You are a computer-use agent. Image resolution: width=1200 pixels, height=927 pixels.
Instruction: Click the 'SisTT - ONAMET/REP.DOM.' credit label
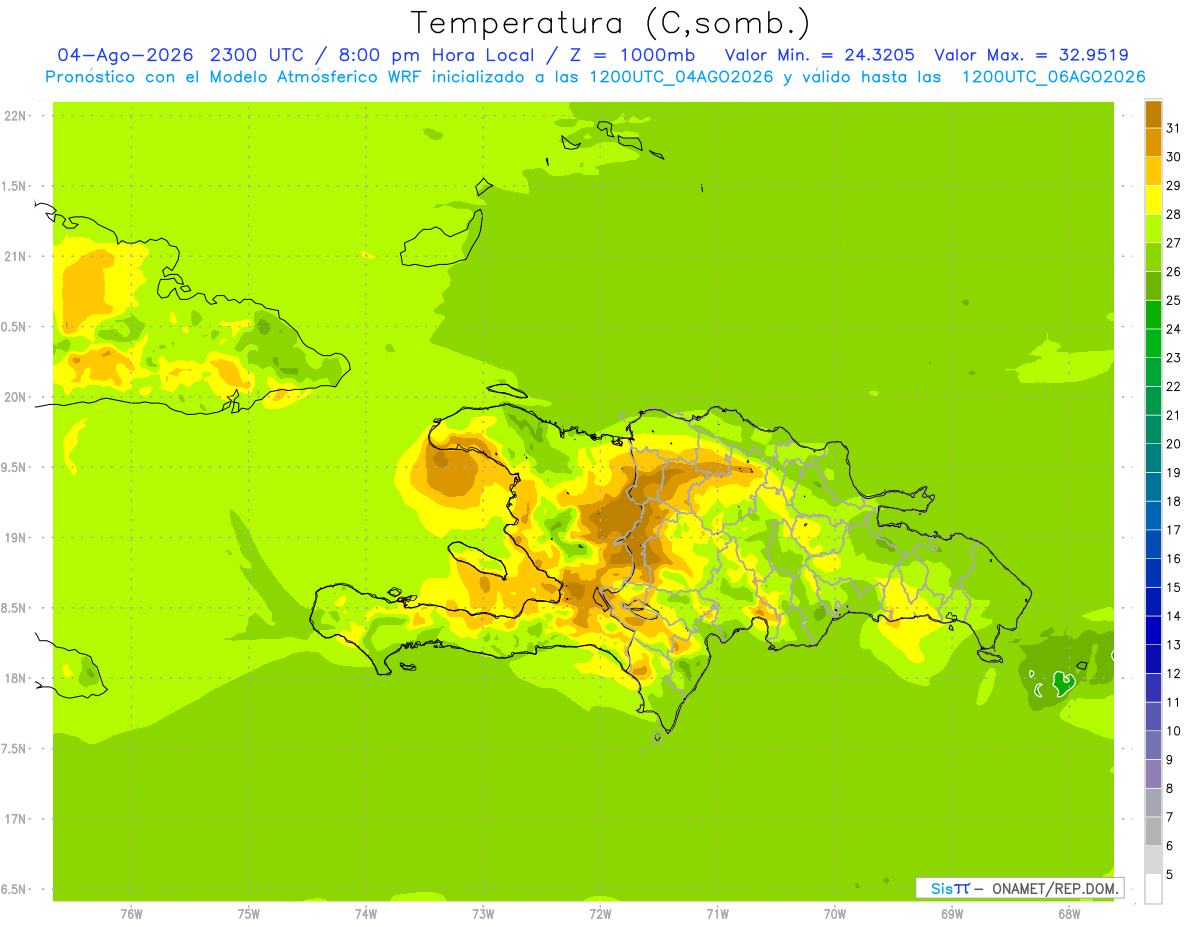coord(1019,888)
